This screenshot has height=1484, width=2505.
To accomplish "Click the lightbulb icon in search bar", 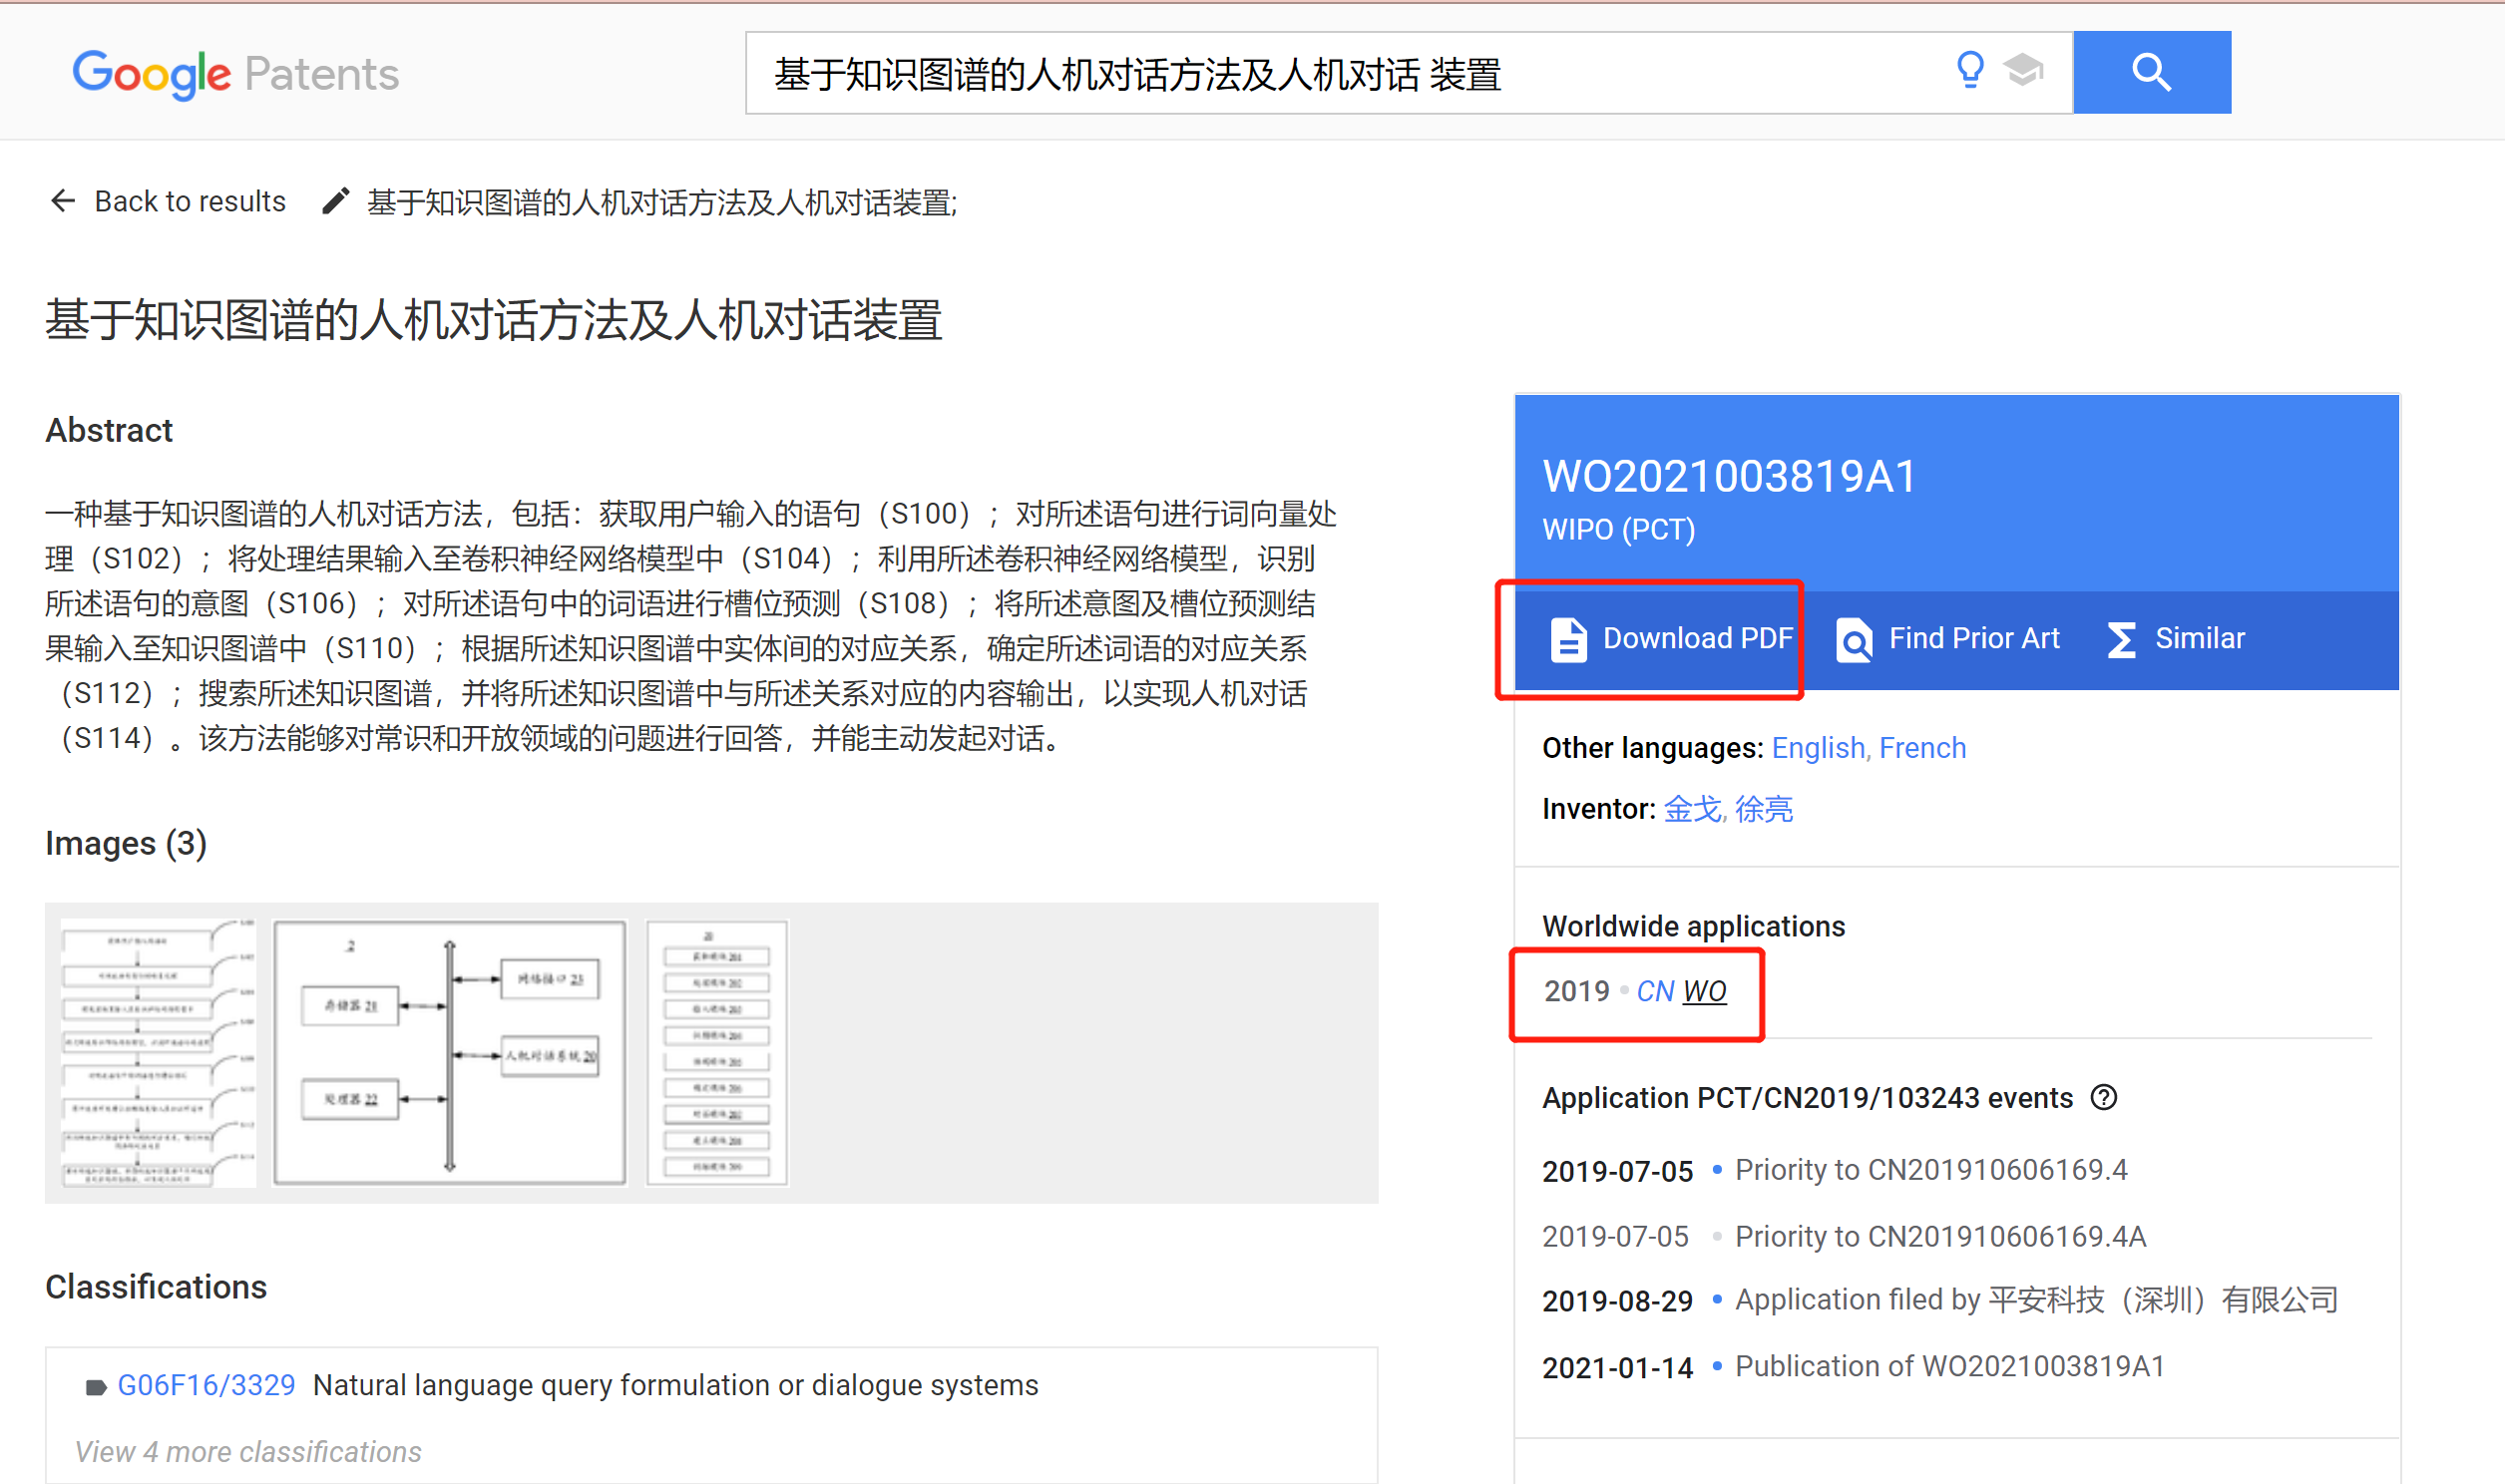I will point(1969,70).
